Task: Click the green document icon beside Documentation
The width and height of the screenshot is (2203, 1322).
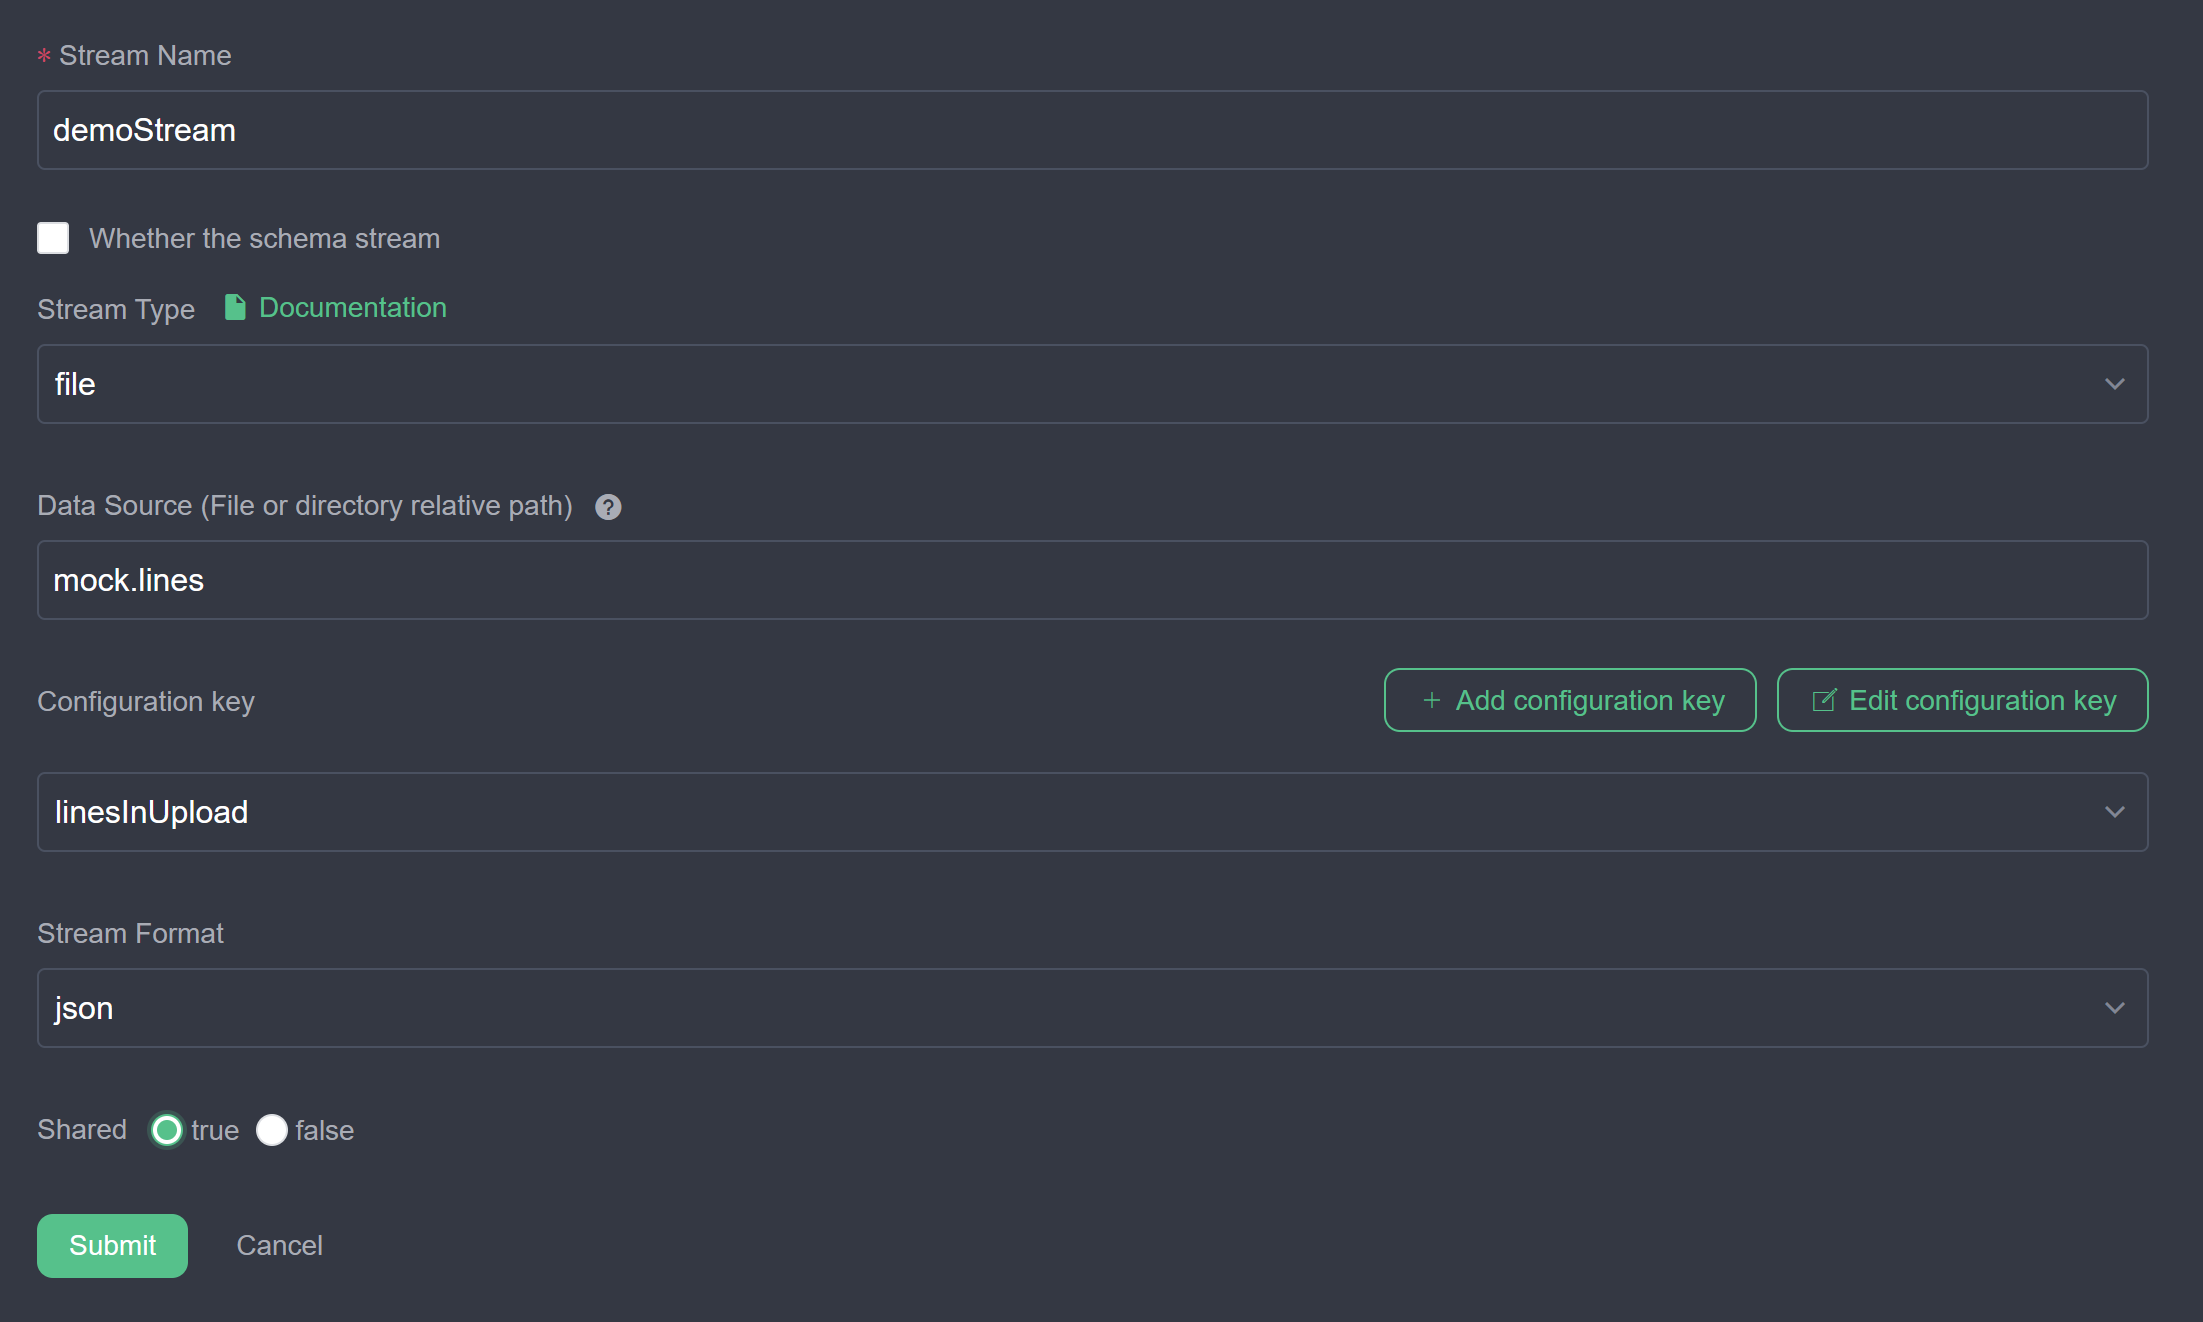Action: pos(236,308)
